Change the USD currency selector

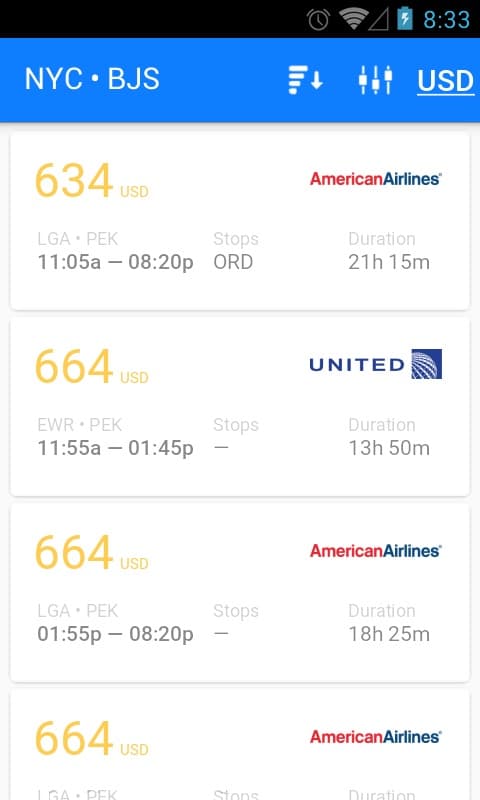click(x=445, y=81)
